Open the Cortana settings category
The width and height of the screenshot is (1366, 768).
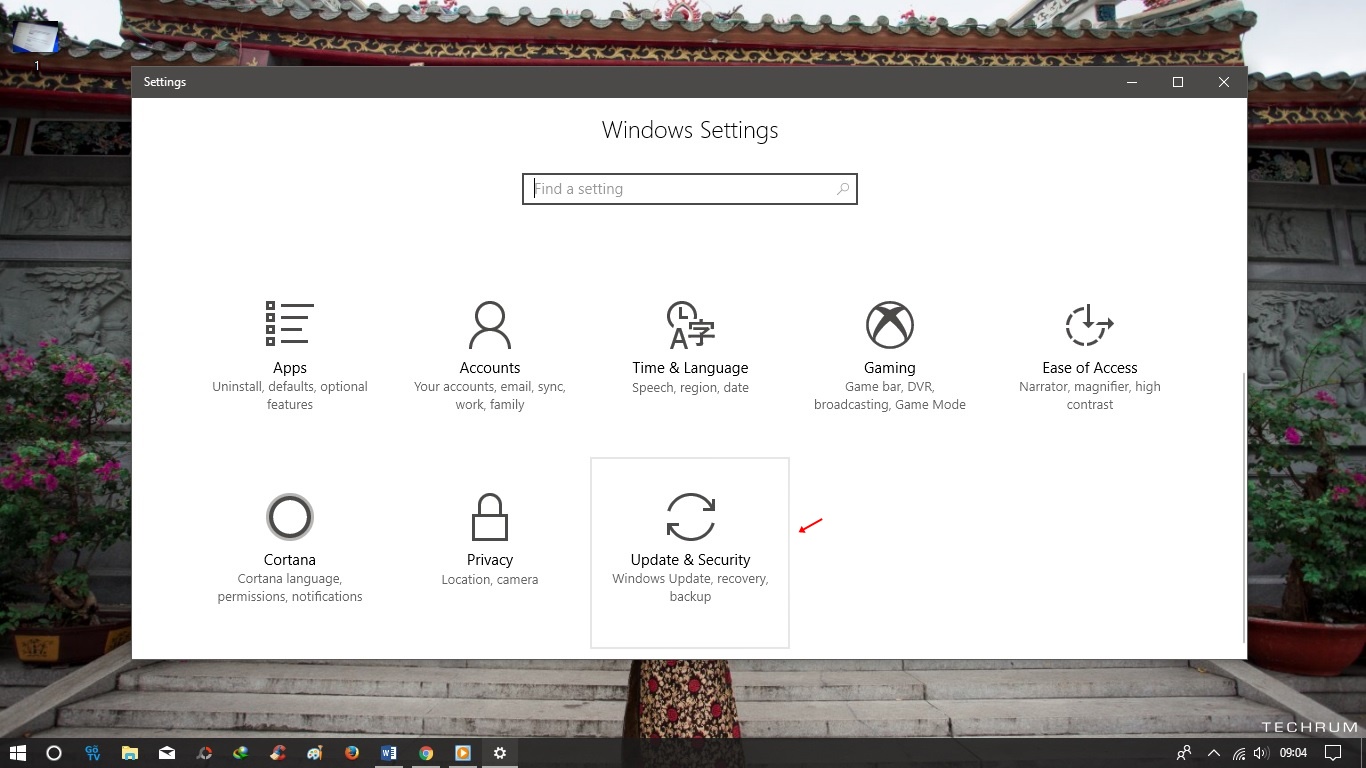click(x=290, y=552)
